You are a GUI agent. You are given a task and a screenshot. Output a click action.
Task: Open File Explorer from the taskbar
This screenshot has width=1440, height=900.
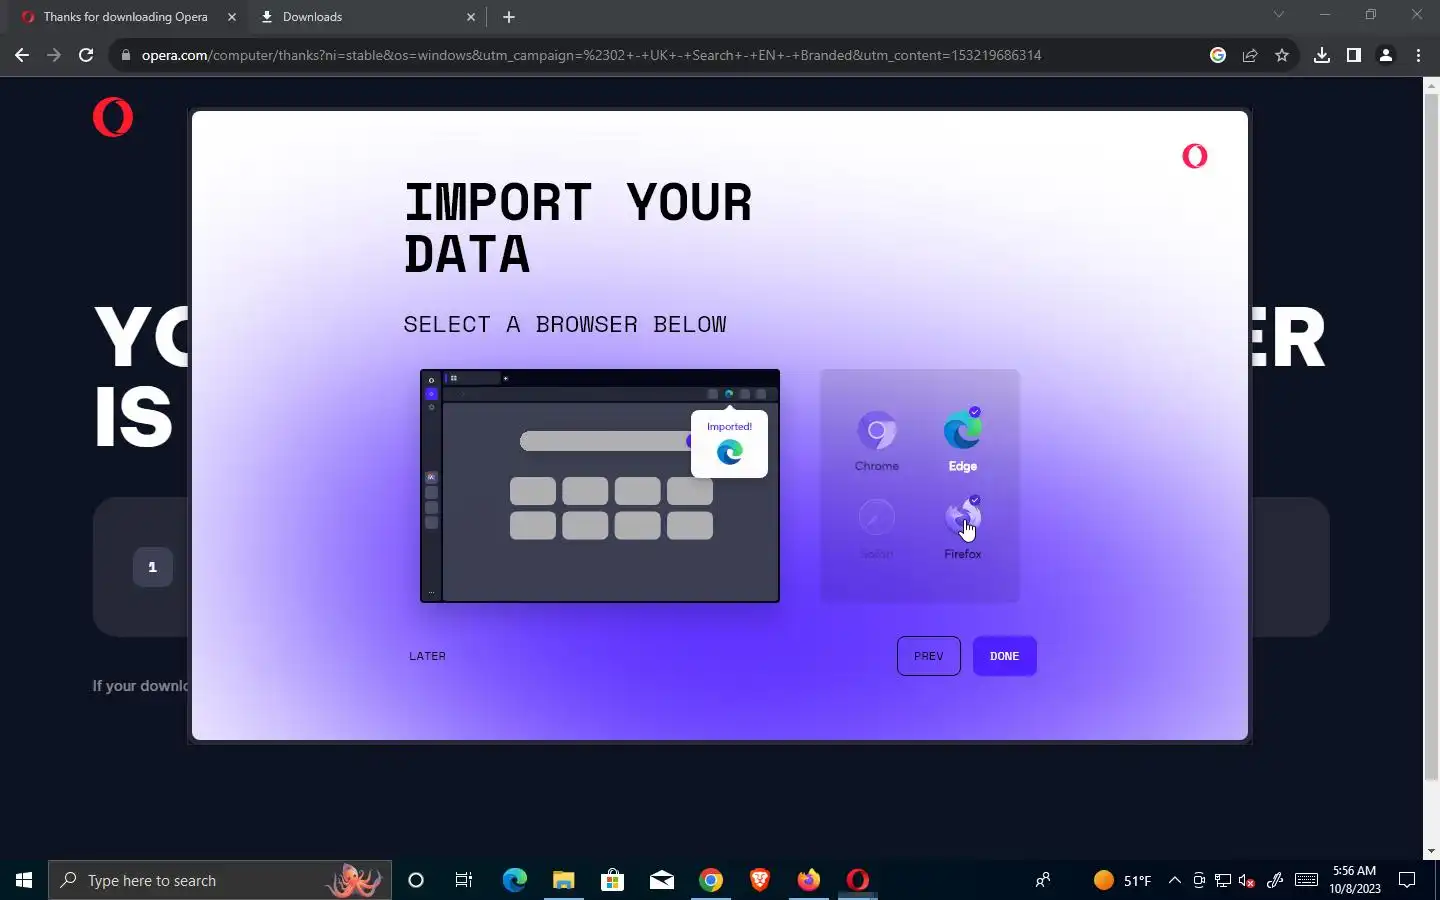pos(563,880)
